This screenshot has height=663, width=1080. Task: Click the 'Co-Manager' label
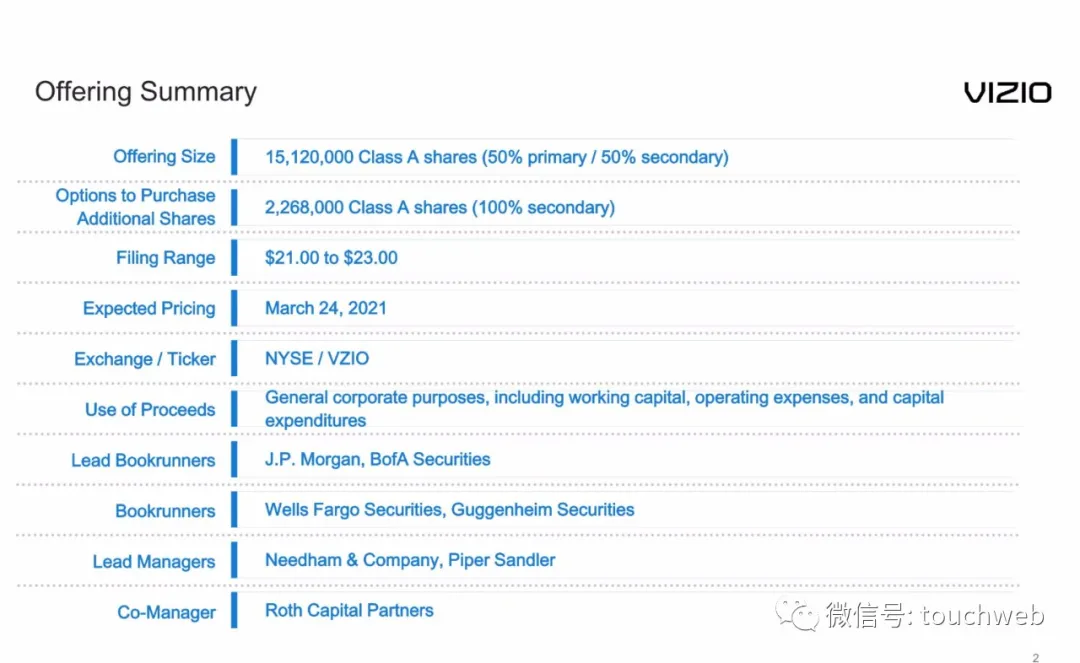tap(166, 611)
